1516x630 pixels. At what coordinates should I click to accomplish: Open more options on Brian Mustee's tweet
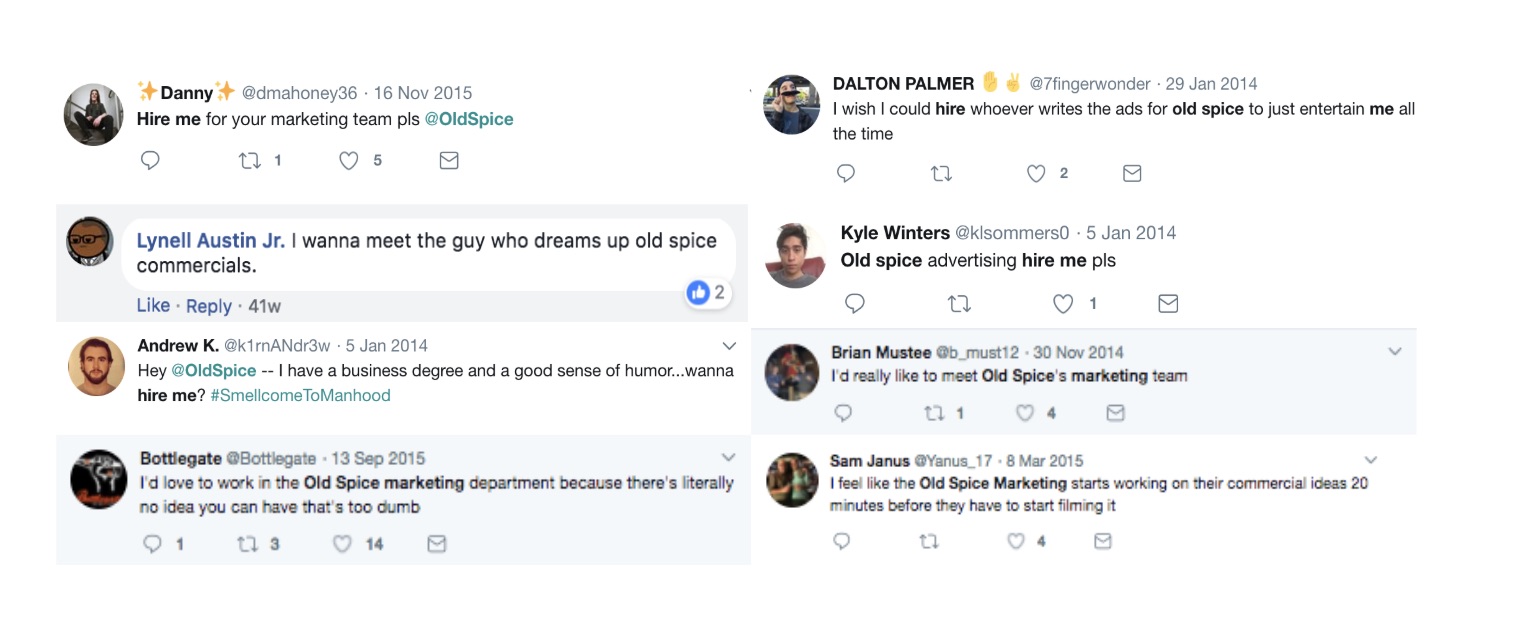tap(1395, 352)
